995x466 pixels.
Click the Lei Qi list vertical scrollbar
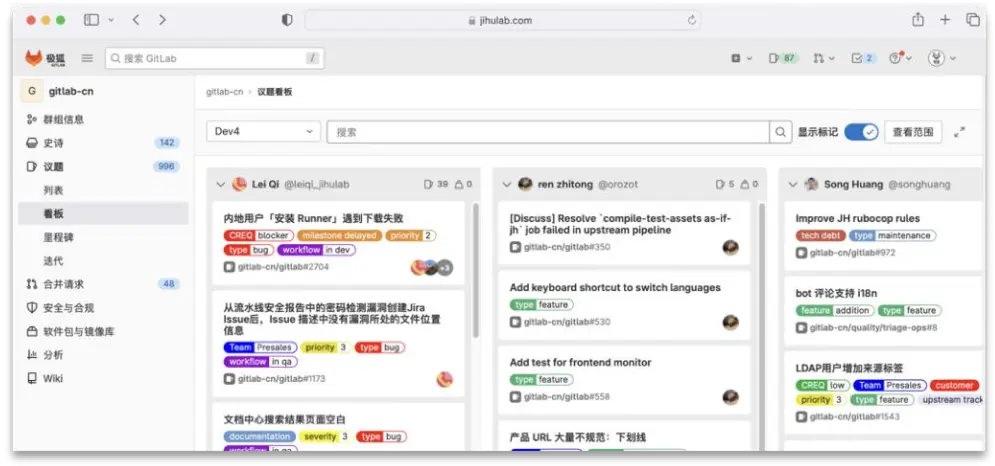(x=474, y=270)
